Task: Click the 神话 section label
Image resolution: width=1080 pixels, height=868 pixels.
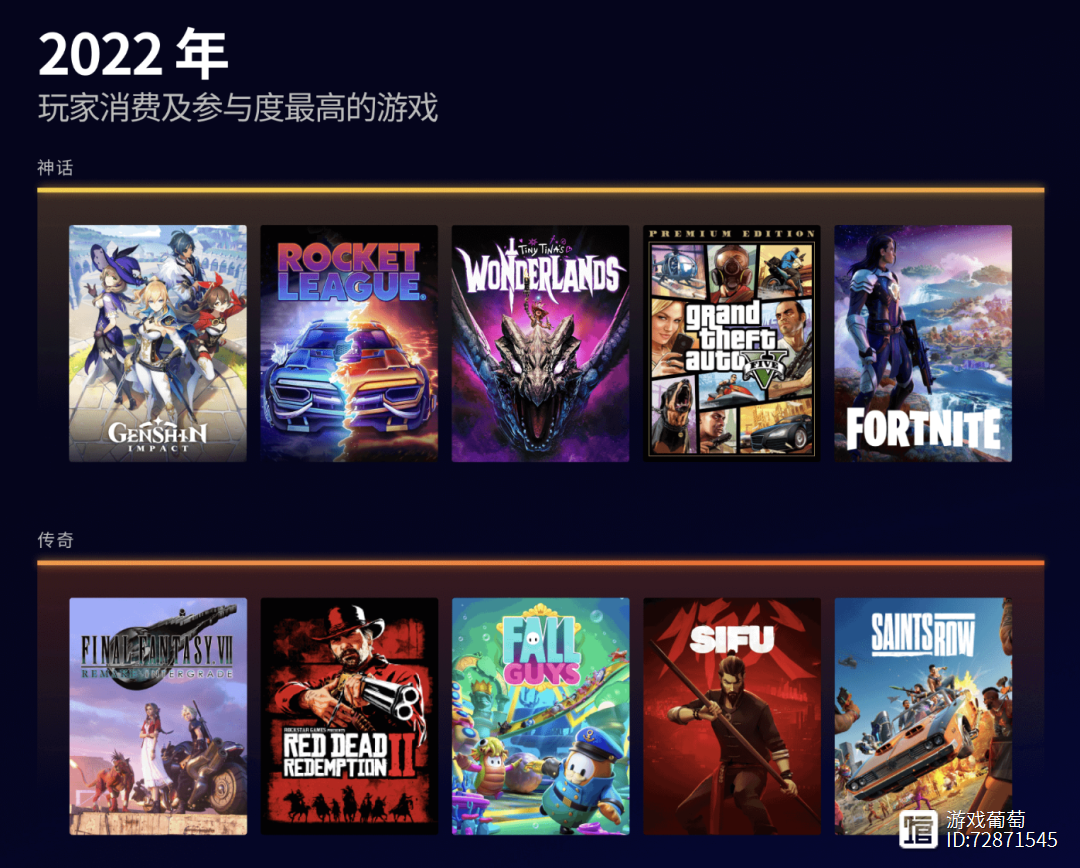Action: coord(55,167)
